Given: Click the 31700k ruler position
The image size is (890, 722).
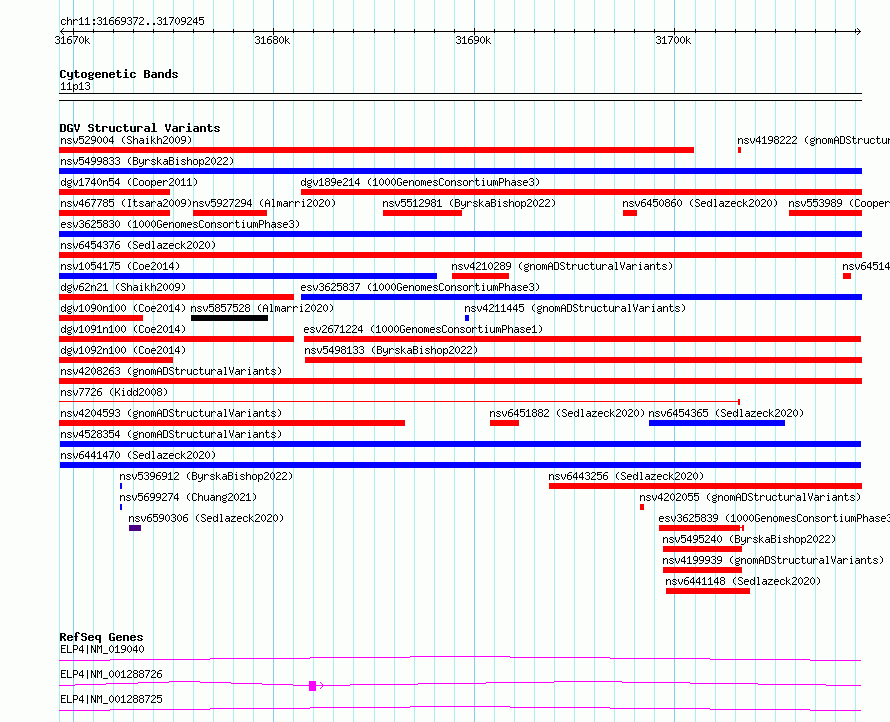Looking at the screenshot, I should [673, 40].
